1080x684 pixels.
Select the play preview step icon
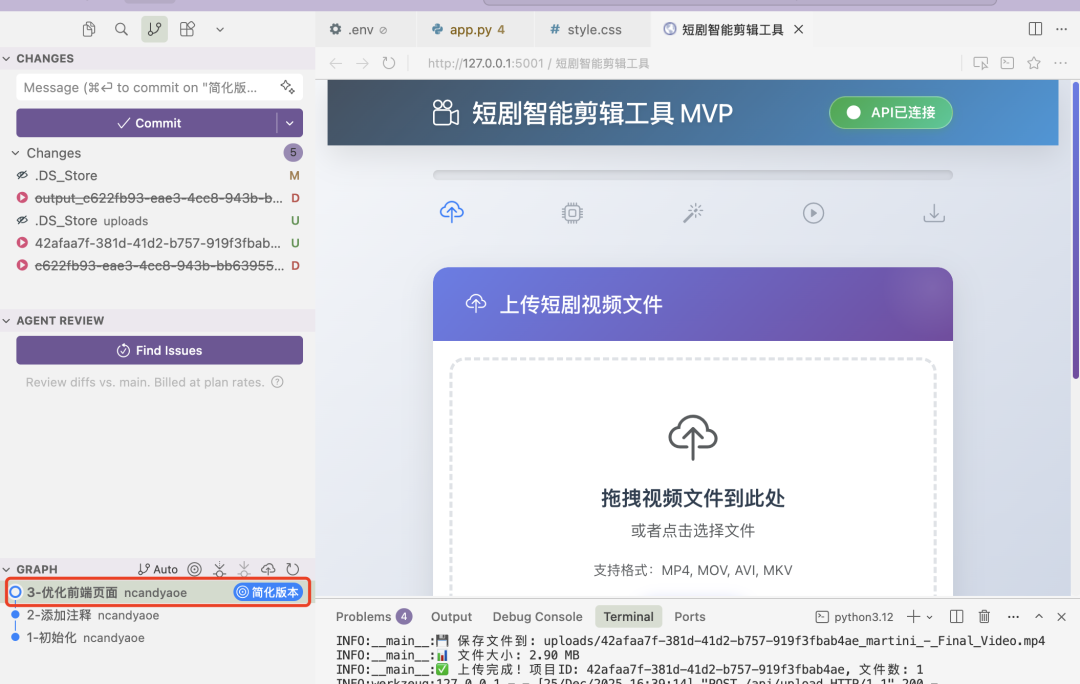(813, 213)
